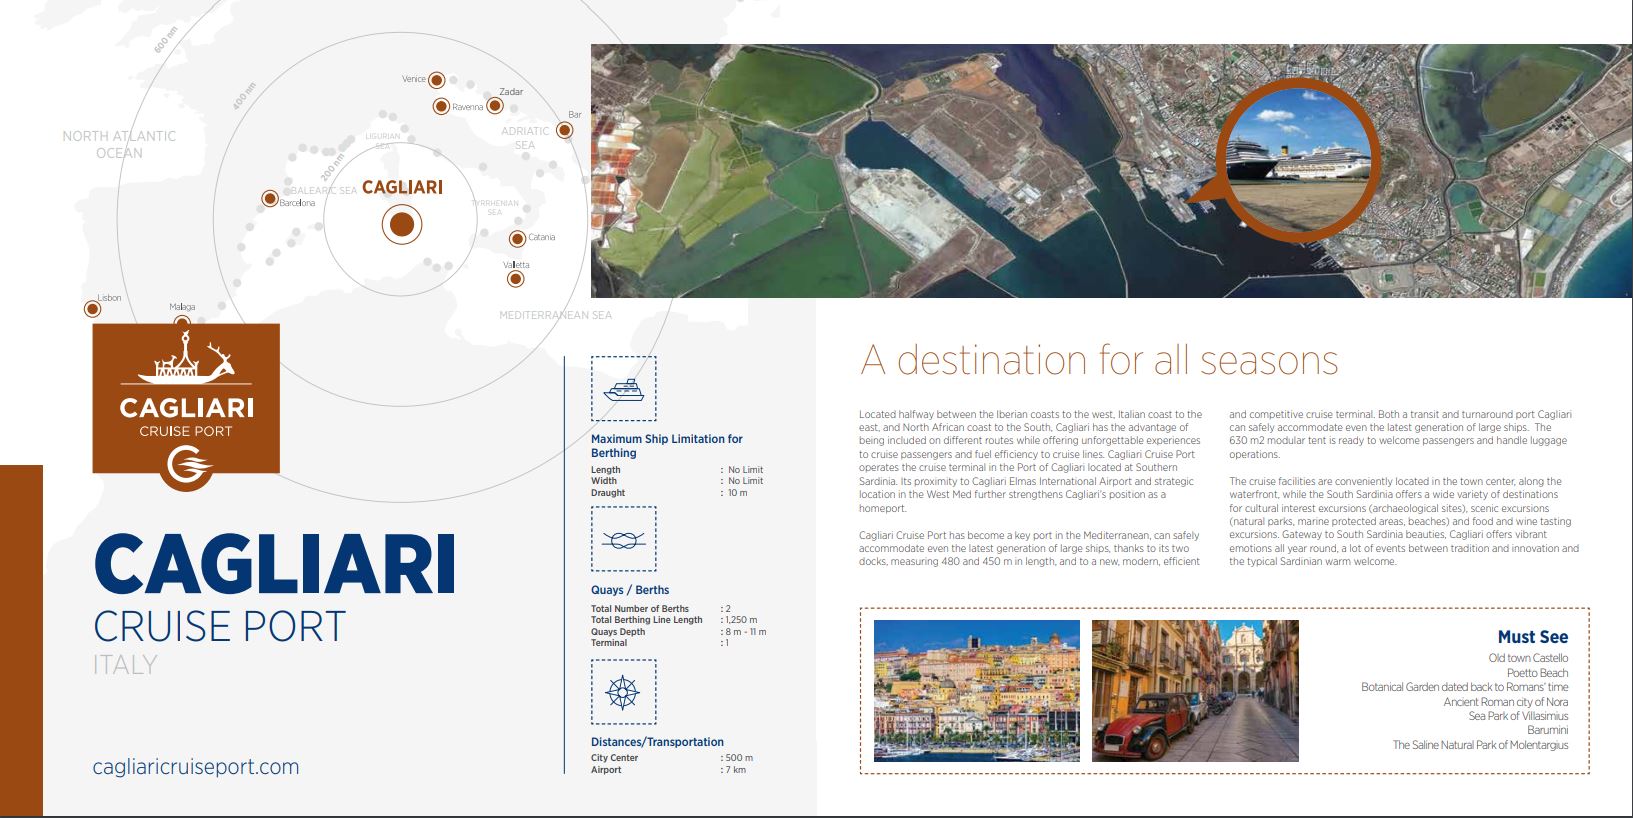Select the Valletta port marker
Viewport: 1633px width, 818px height.
pos(516,279)
